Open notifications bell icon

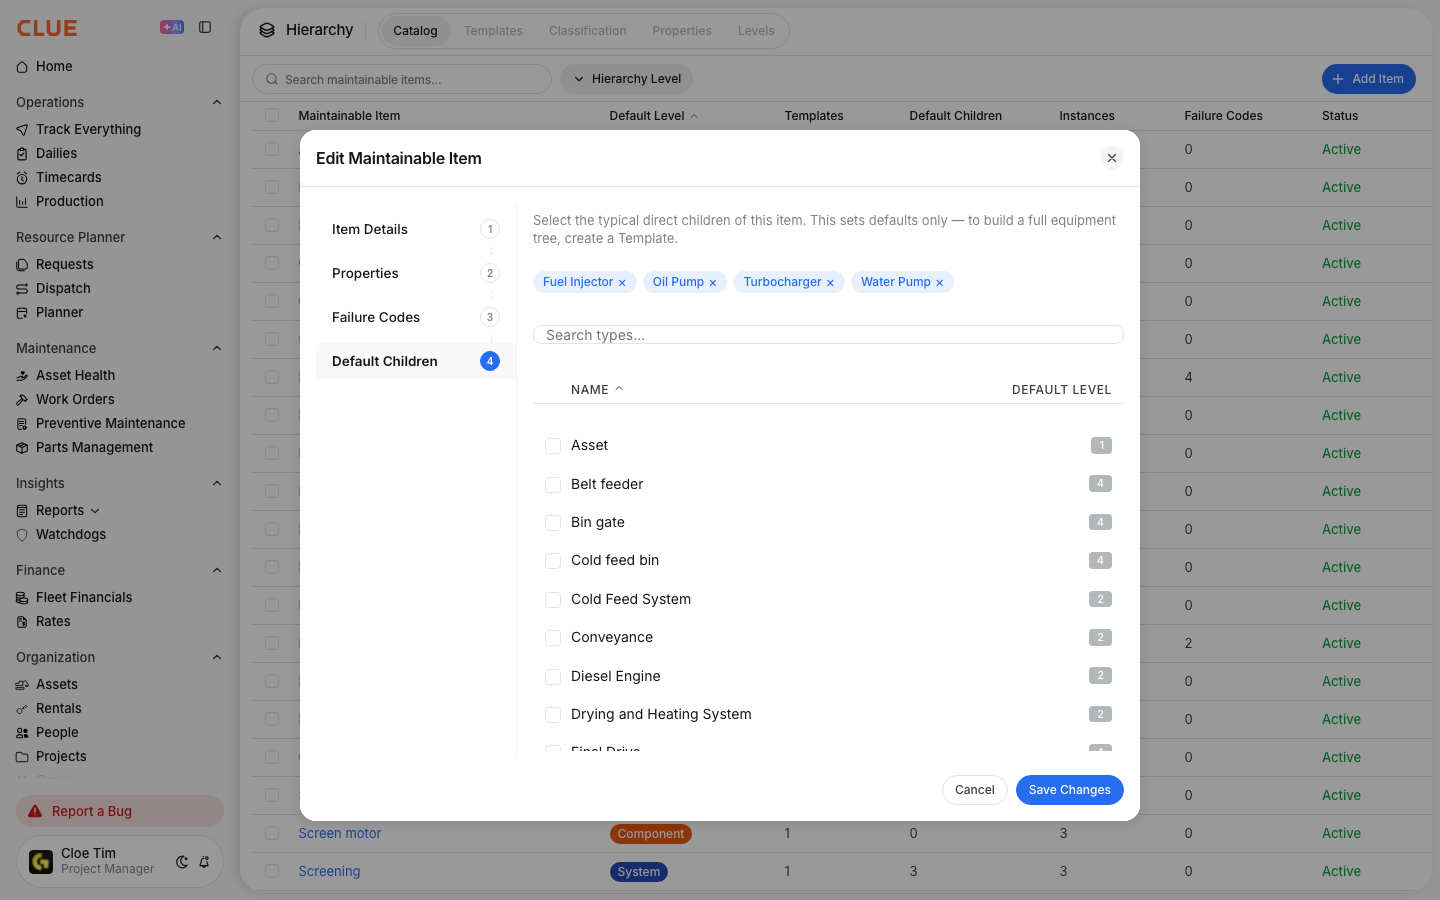click(204, 862)
